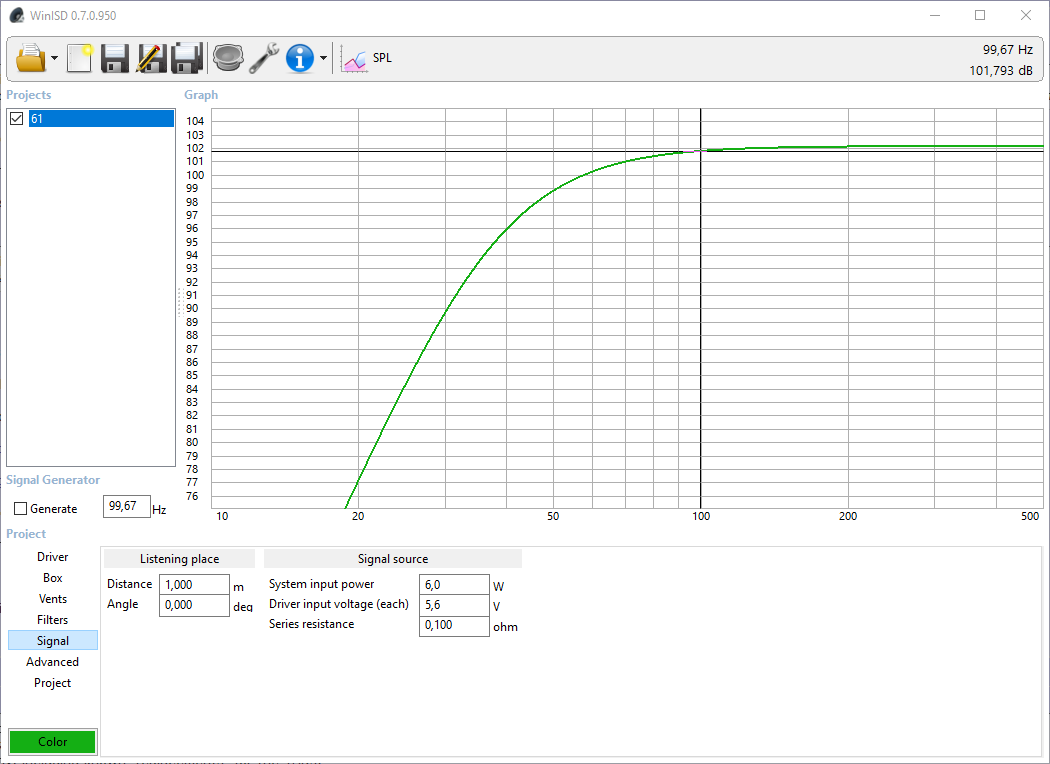The width and height of the screenshot is (1050, 764).
Task: Click the Angle input field
Action: click(194, 605)
